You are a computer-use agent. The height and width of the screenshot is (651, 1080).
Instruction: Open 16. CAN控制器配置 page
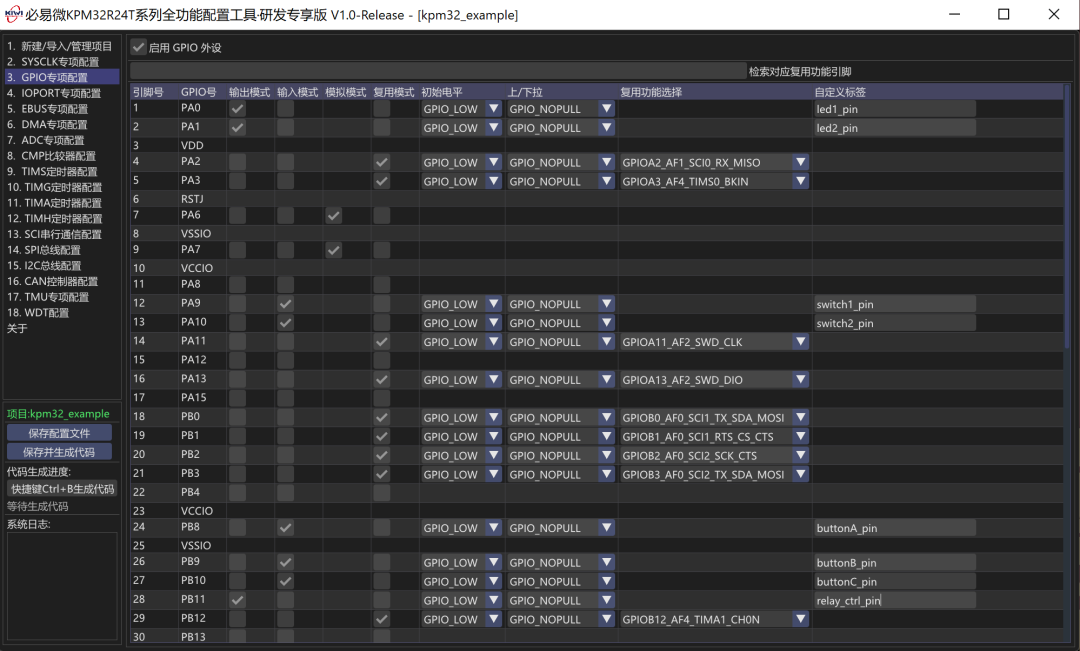(x=61, y=281)
